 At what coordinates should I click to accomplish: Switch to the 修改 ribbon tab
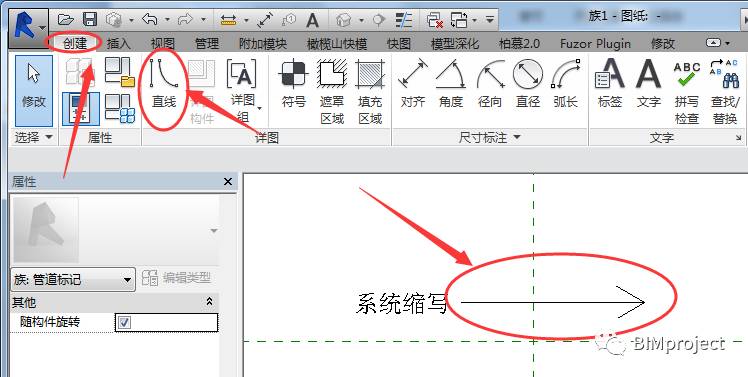(x=663, y=44)
